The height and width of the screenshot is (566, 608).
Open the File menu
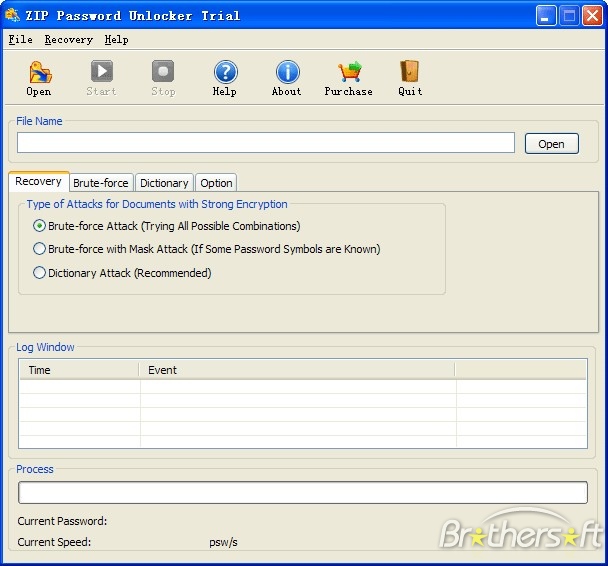point(20,40)
